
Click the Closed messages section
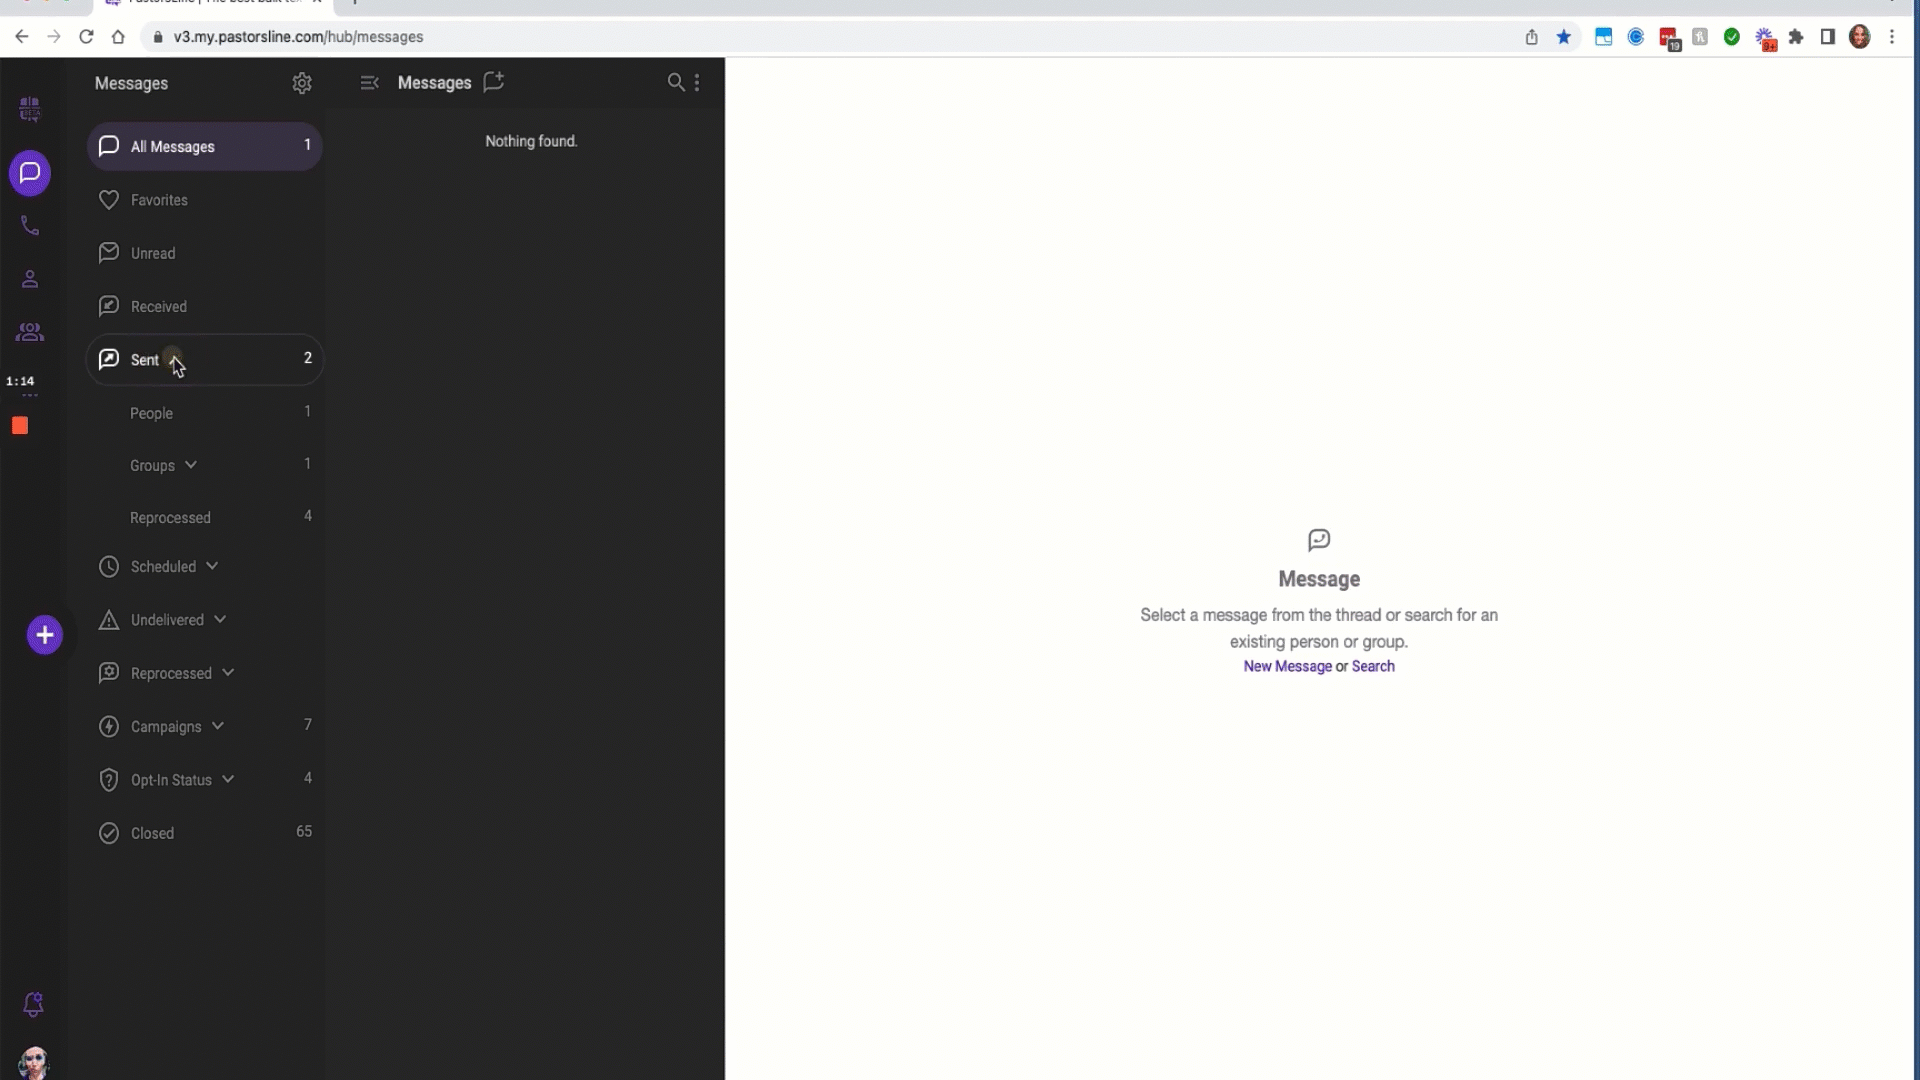click(153, 832)
